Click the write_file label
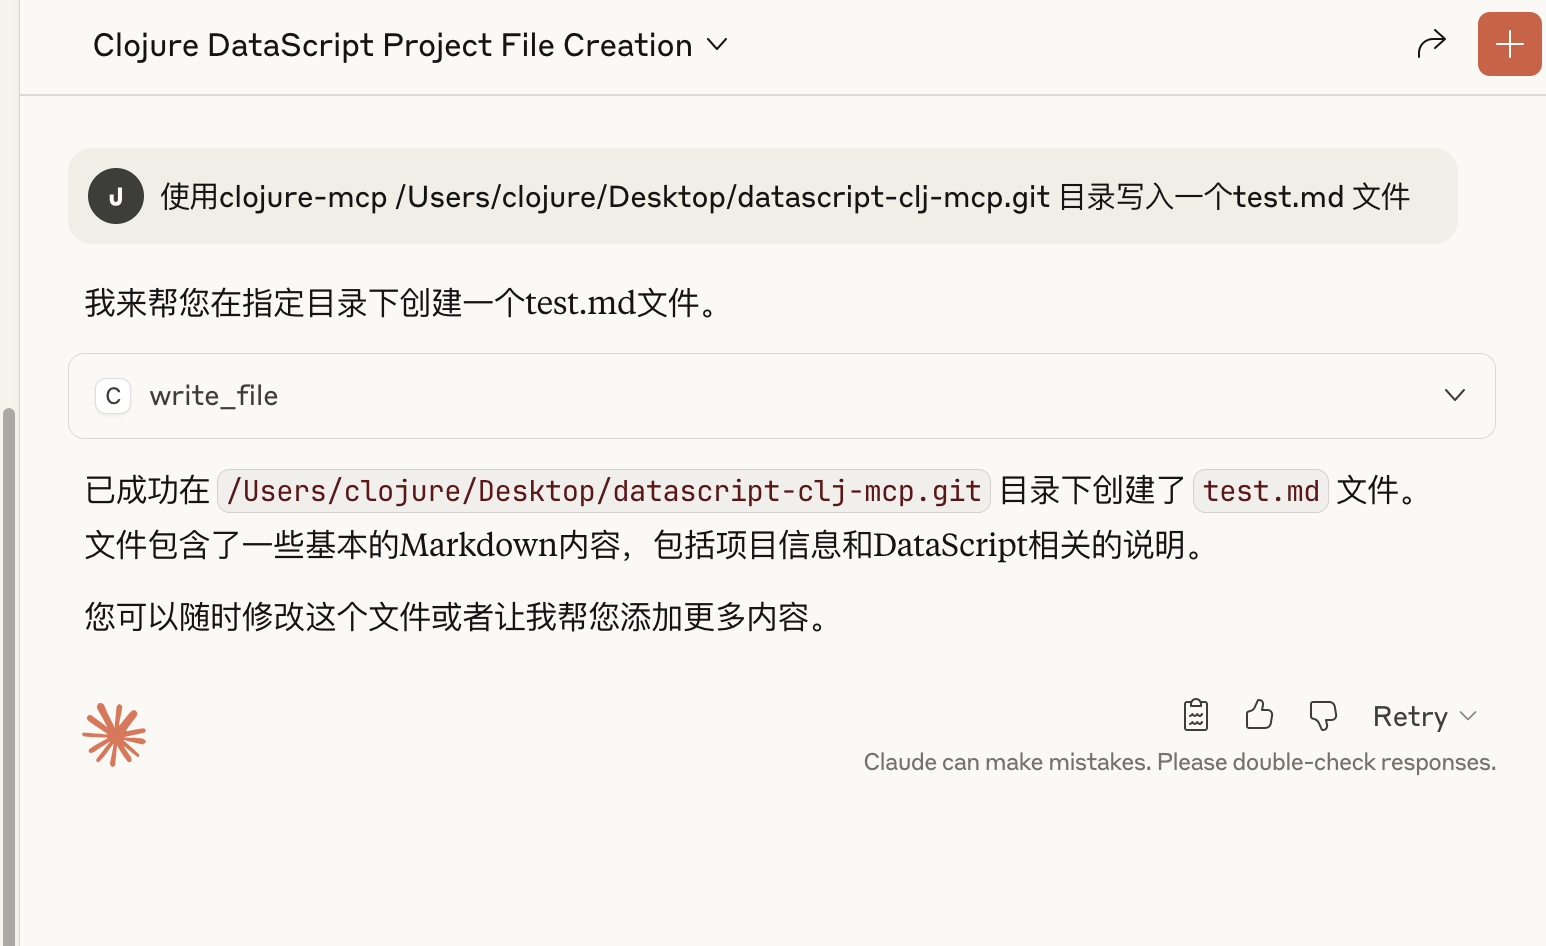1546x946 pixels. (x=214, y=396)
